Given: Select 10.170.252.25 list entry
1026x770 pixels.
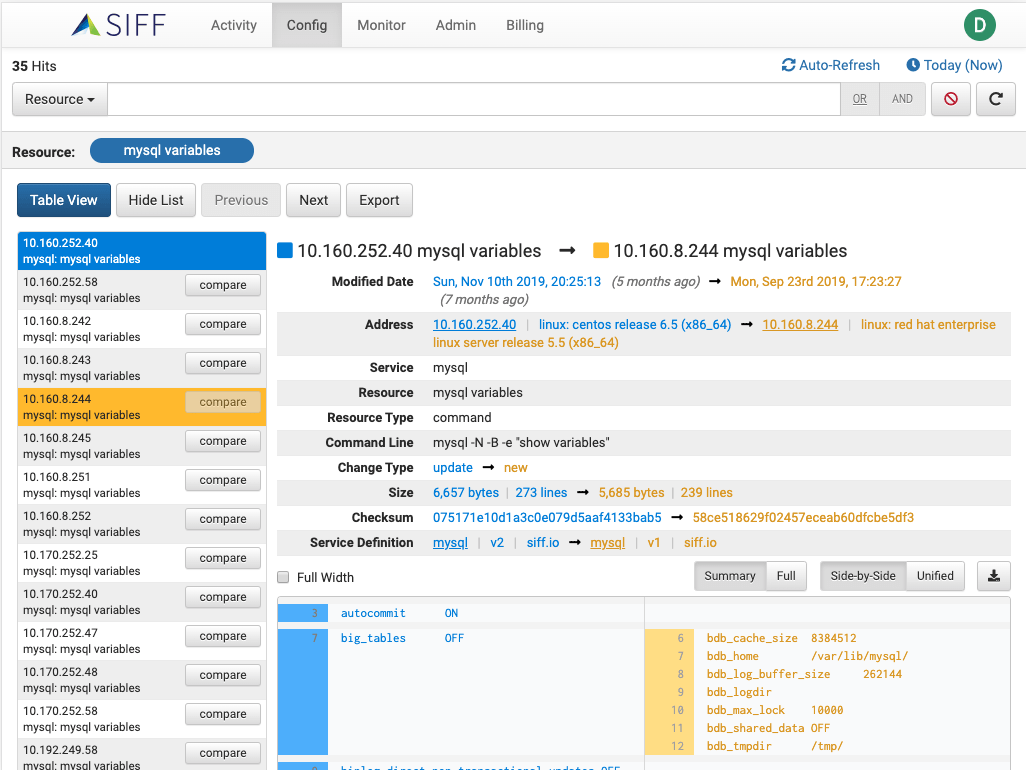Looking at the screenshot, I should pyautogui.click(x=142, y=563).
